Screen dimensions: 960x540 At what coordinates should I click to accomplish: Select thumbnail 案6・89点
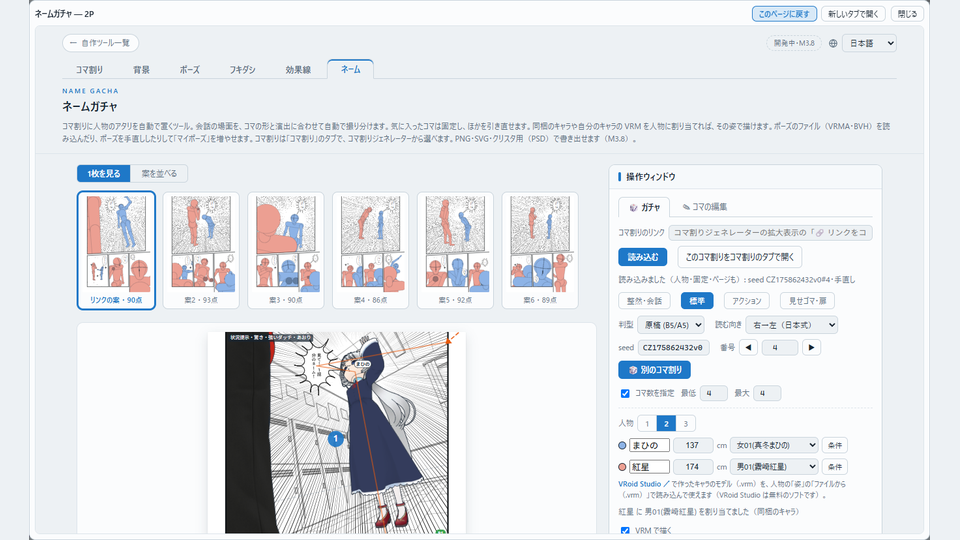point(540,250)
